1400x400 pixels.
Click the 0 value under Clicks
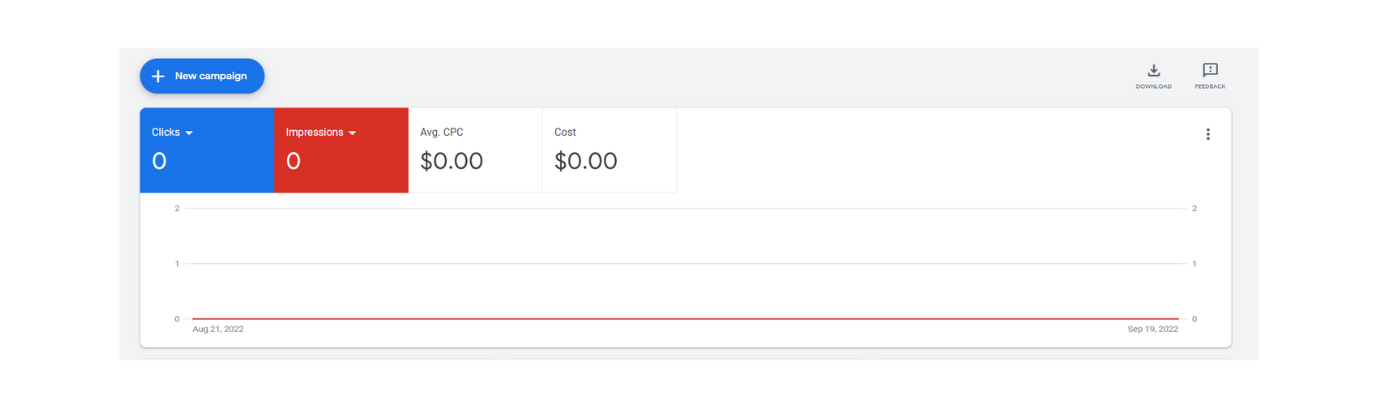pyautogui.click(x=159, y=161)
